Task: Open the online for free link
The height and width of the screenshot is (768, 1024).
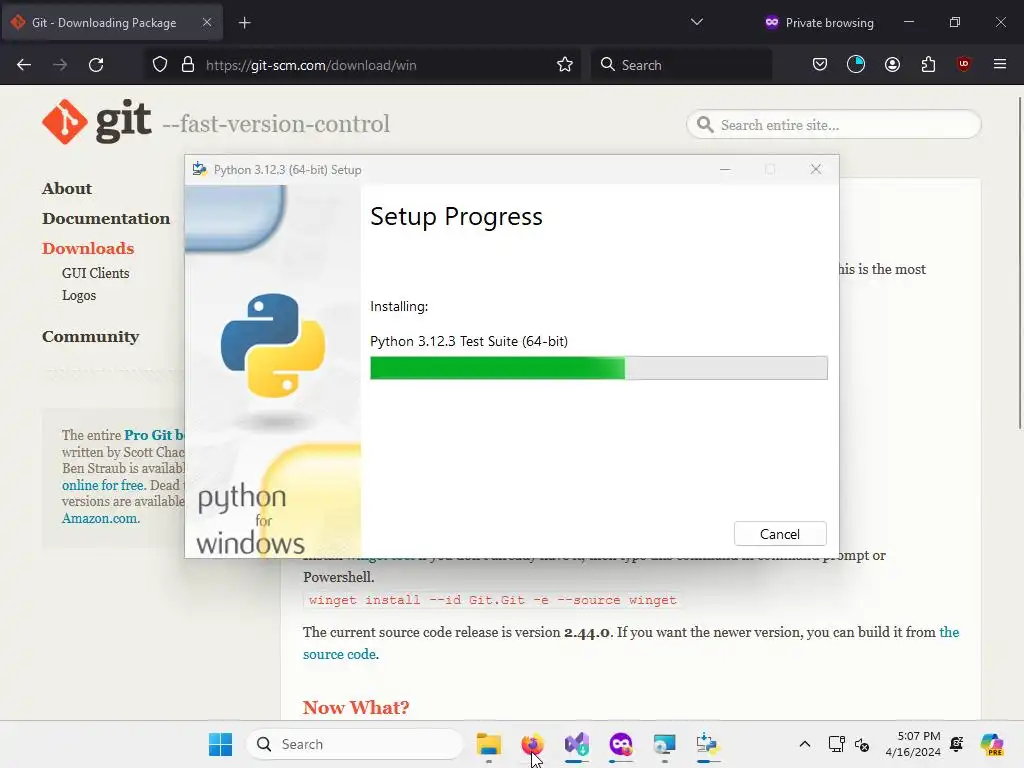Action: [103, 485]
